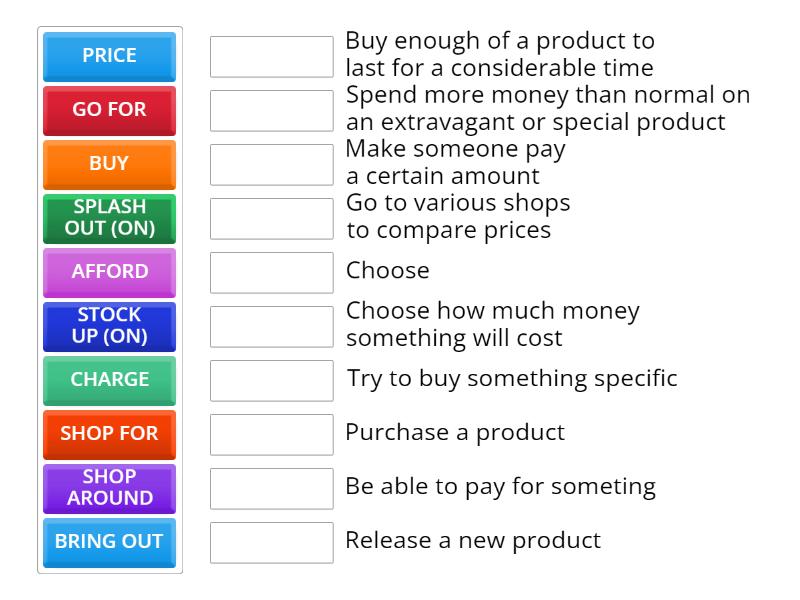The height and width of the screenshot is (600, 800).
Task: Select the box for 'Buy enough of a product' definition
Action: (271, 55)
